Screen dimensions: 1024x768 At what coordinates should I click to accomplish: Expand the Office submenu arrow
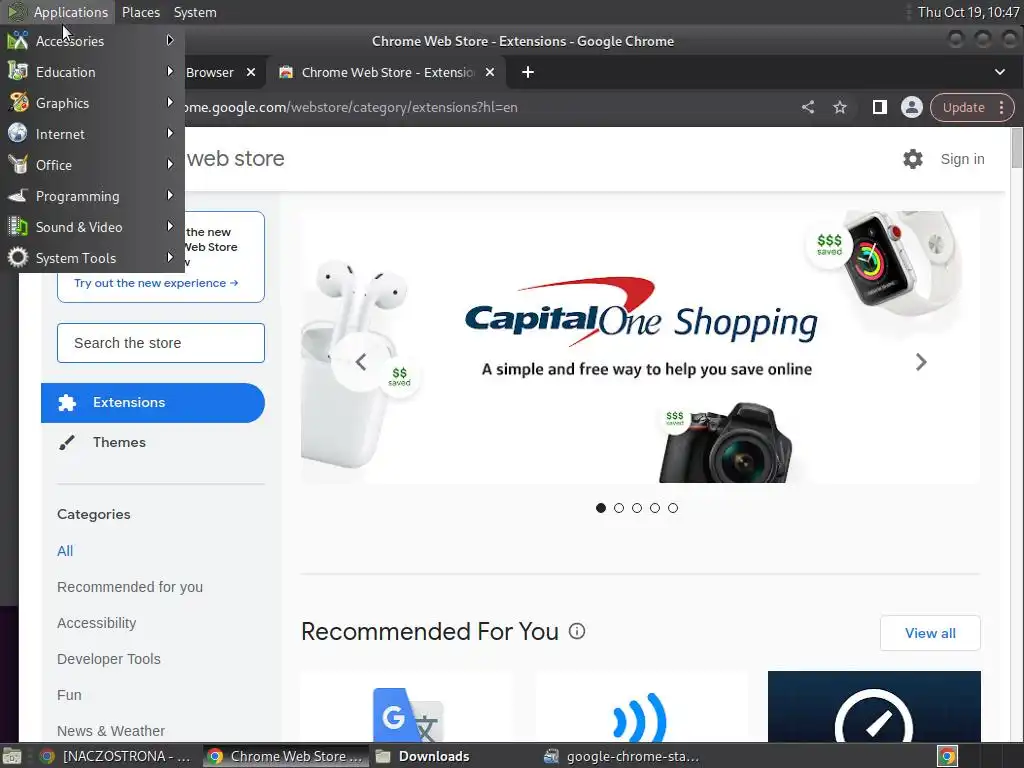170,165
